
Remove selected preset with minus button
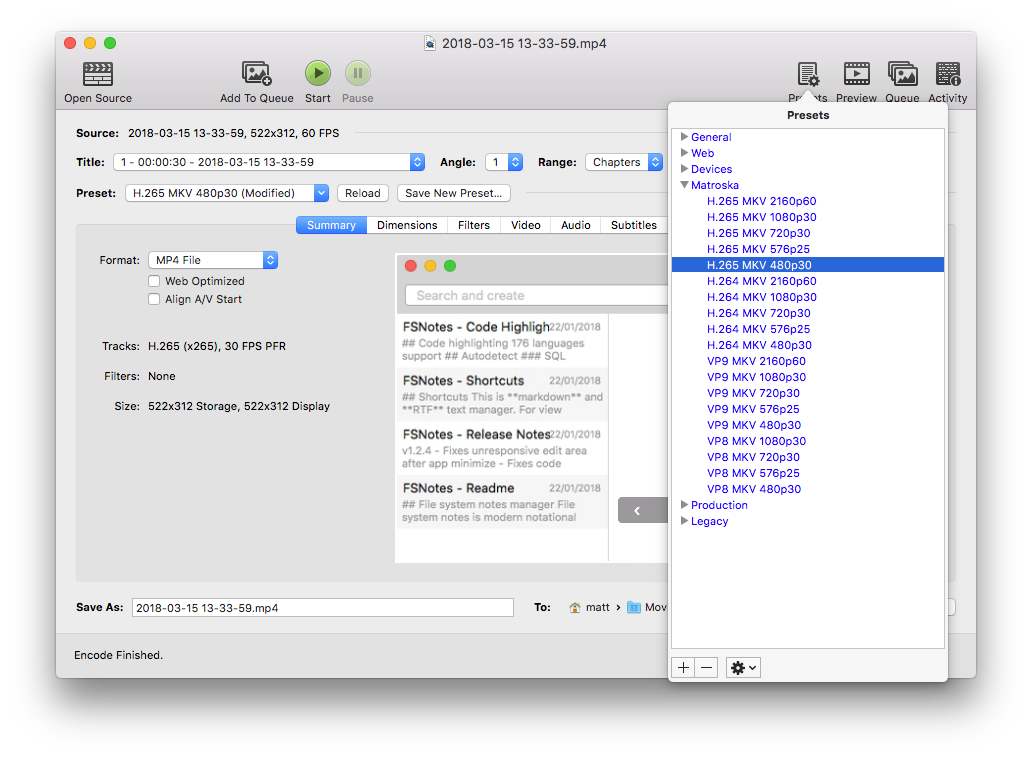[x=706, y=668]
